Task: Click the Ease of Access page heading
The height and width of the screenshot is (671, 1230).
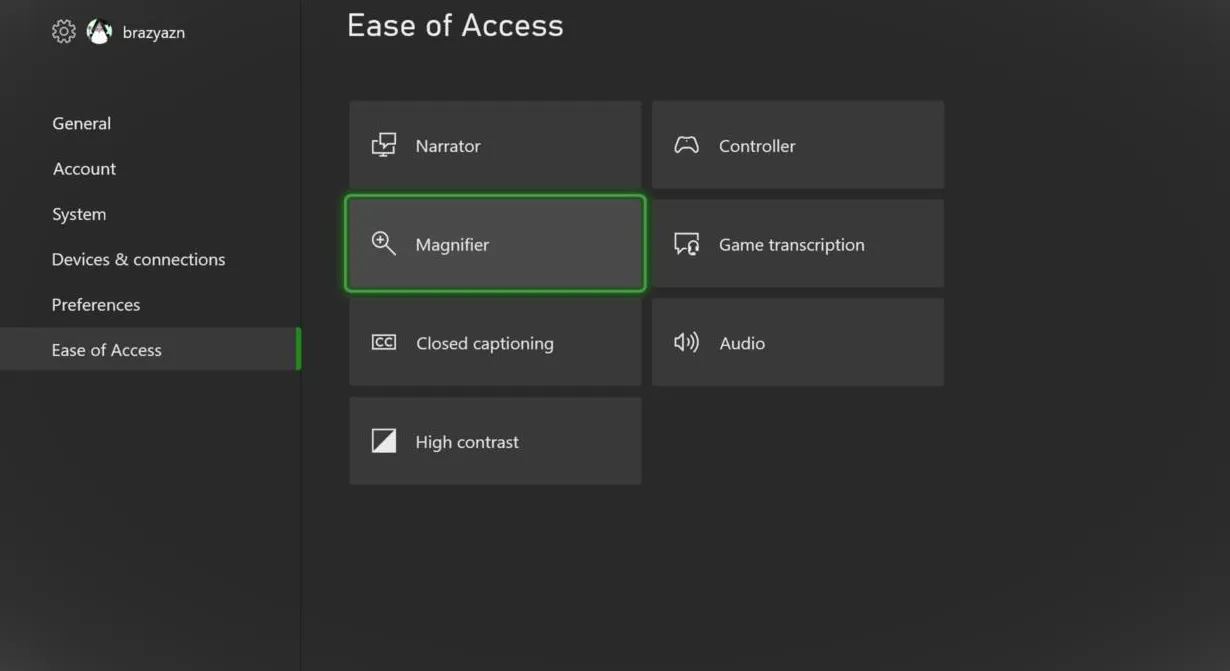Action: [x=455, y=26]
